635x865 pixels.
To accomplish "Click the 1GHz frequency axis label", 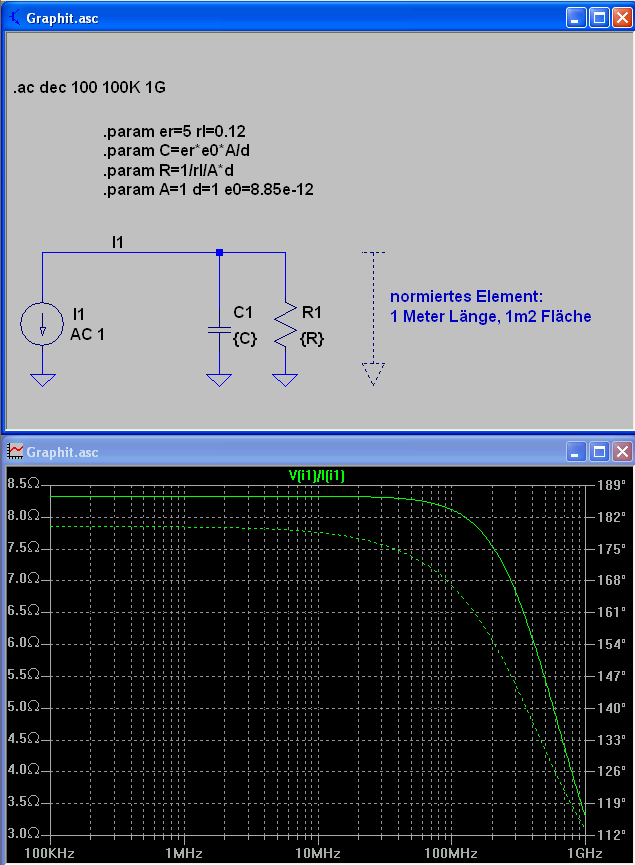I will point(585,853).
